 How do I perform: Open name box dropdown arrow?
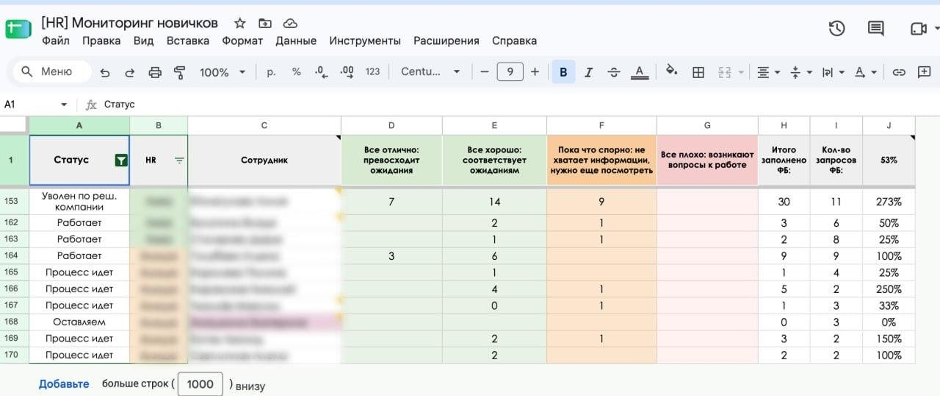pyautogui.click(x=64, y=105)
